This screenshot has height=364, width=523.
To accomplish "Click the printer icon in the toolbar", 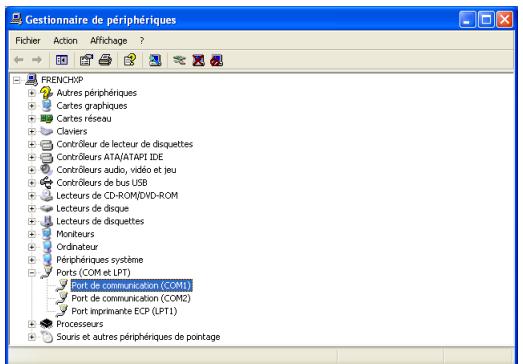I will (x=105, y=60).
